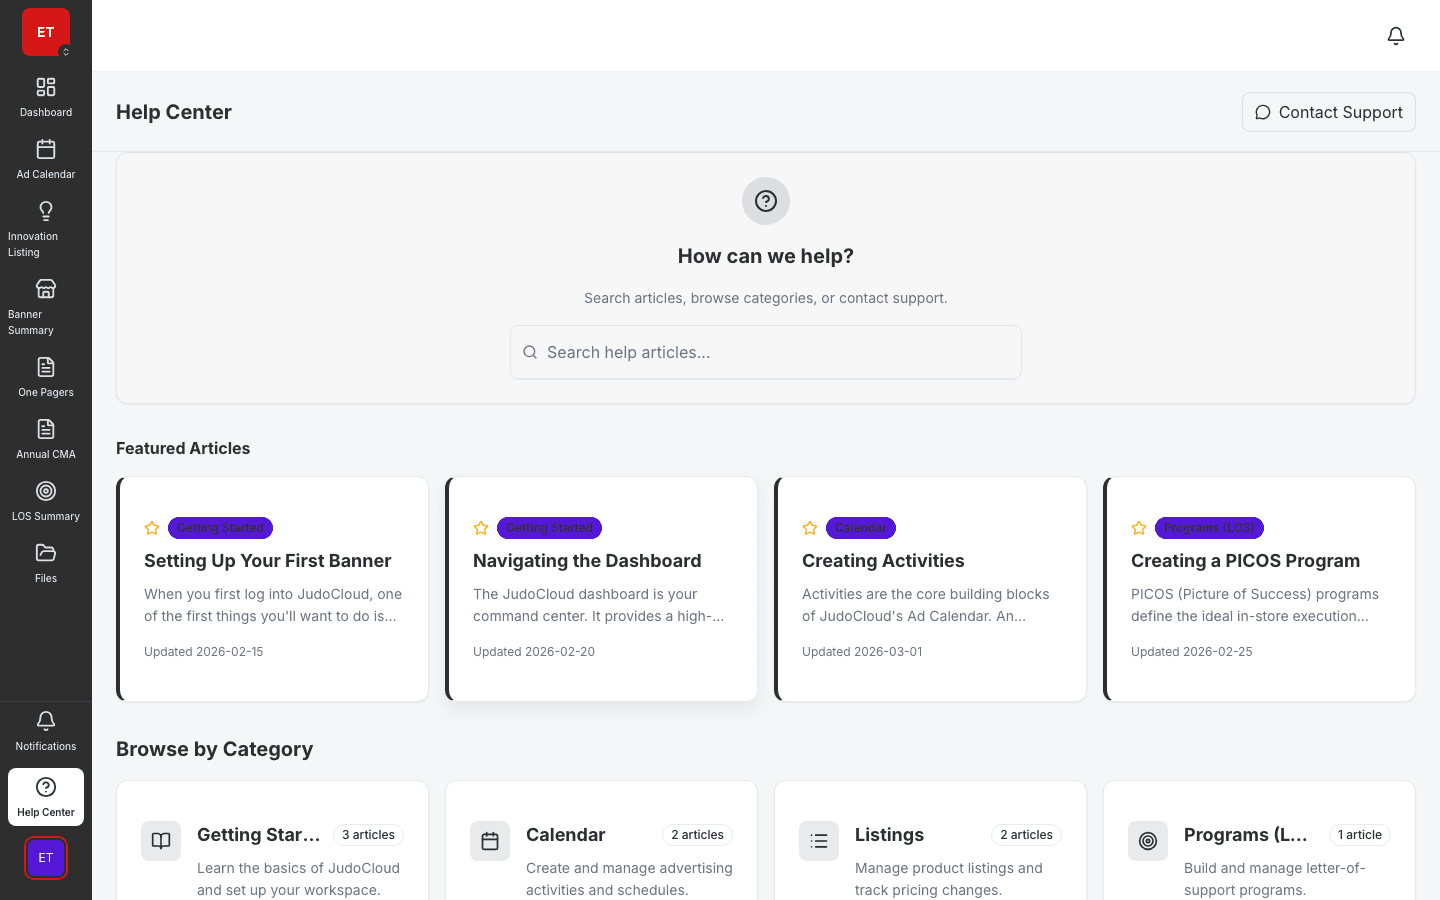1440x900 pixels.
Task: Open the Getting Started category
Action: pos(259,835)
